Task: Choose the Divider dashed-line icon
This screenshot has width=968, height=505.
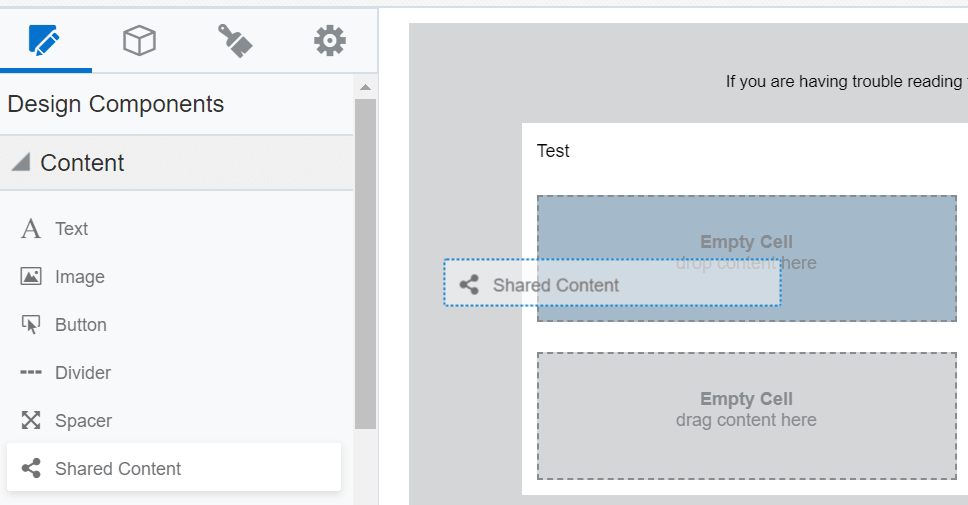Action: coord(31,373)
